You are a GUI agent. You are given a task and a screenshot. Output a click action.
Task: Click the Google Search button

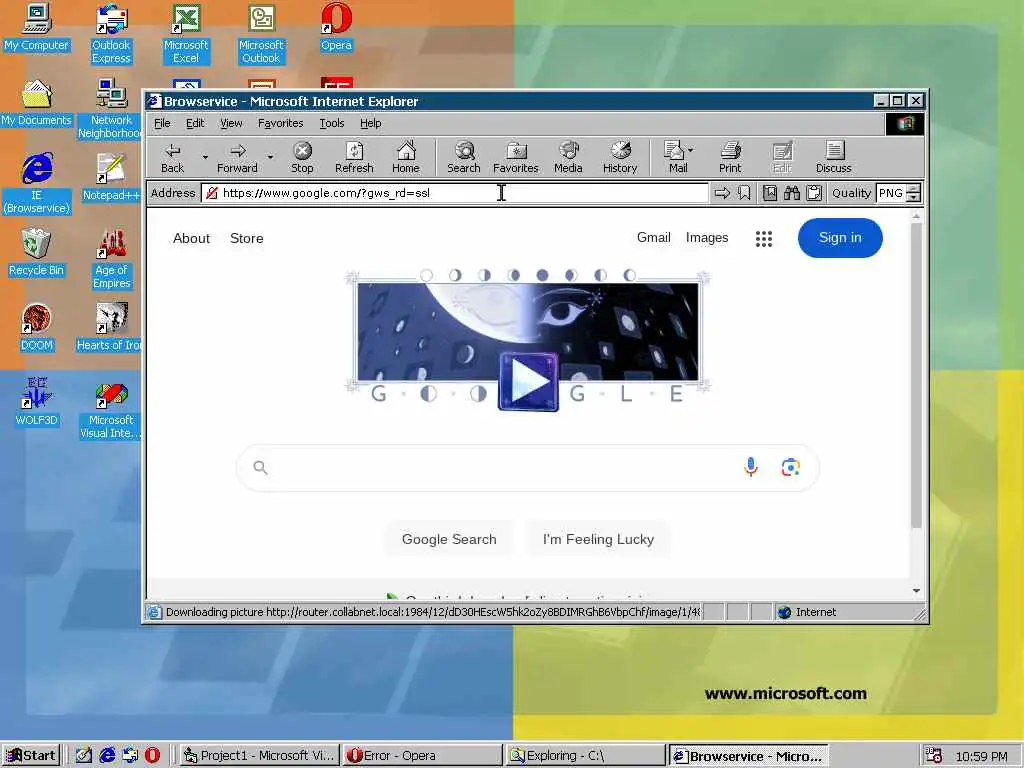(x=449, y=539)
